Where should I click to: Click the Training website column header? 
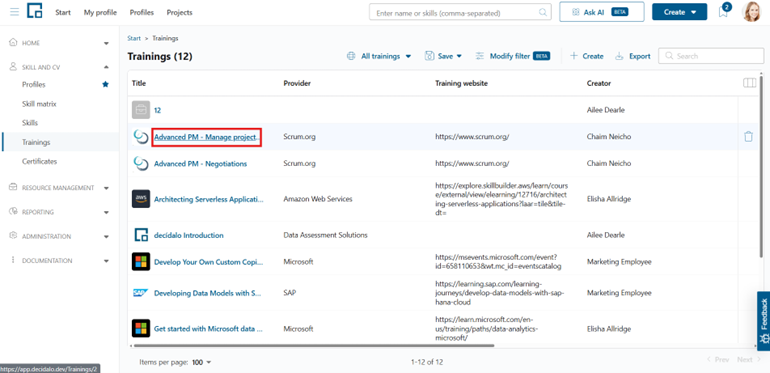pos(461,83)
